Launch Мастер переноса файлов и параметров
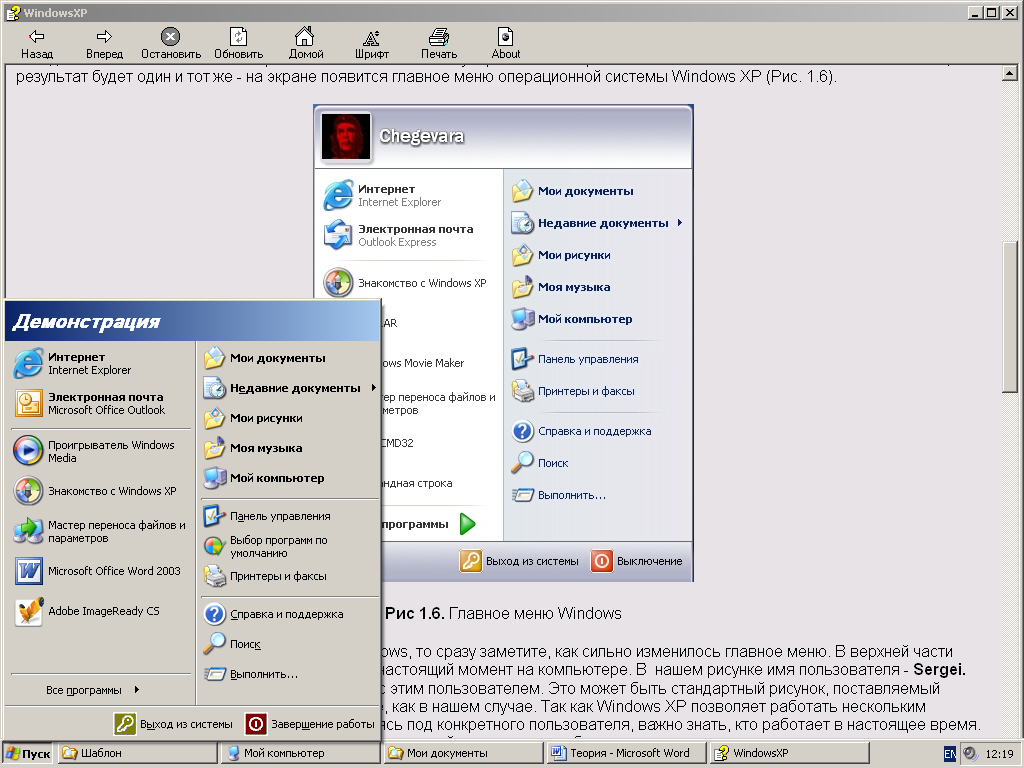 tap(101, 531)
